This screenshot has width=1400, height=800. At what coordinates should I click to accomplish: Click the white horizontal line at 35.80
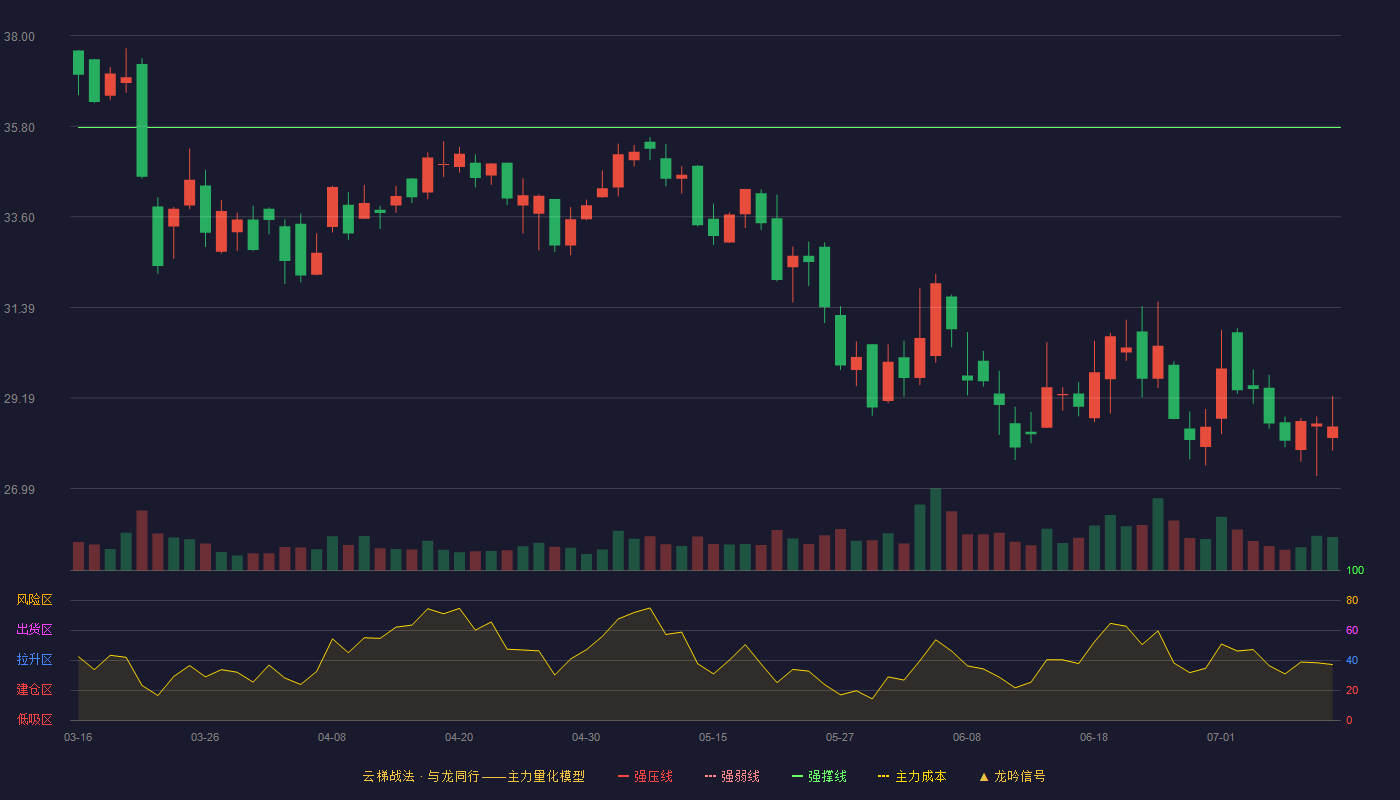[709, 127]
